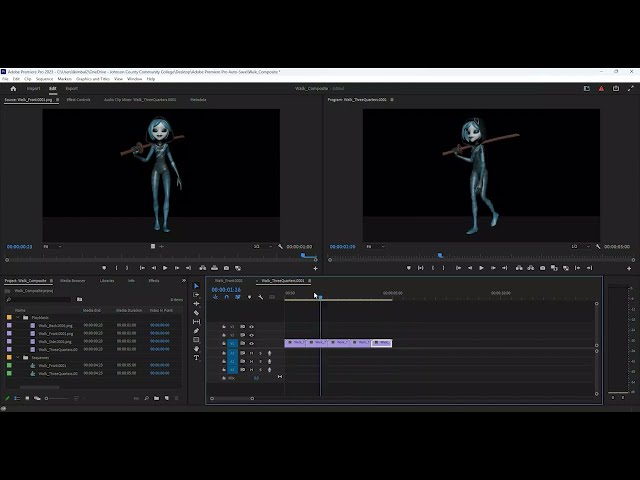Play the Program monitor

pos(481,268)
